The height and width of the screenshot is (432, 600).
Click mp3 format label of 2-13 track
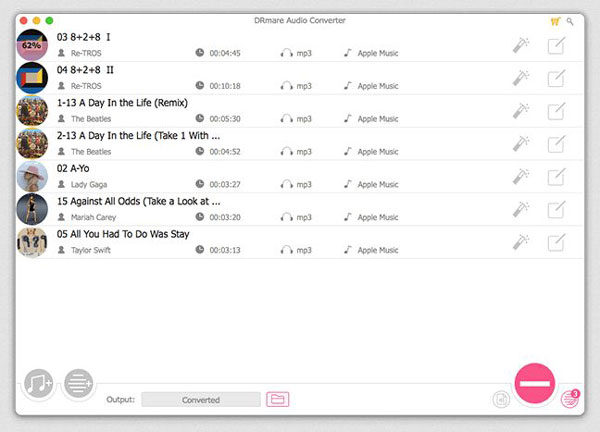pos(303,151)
